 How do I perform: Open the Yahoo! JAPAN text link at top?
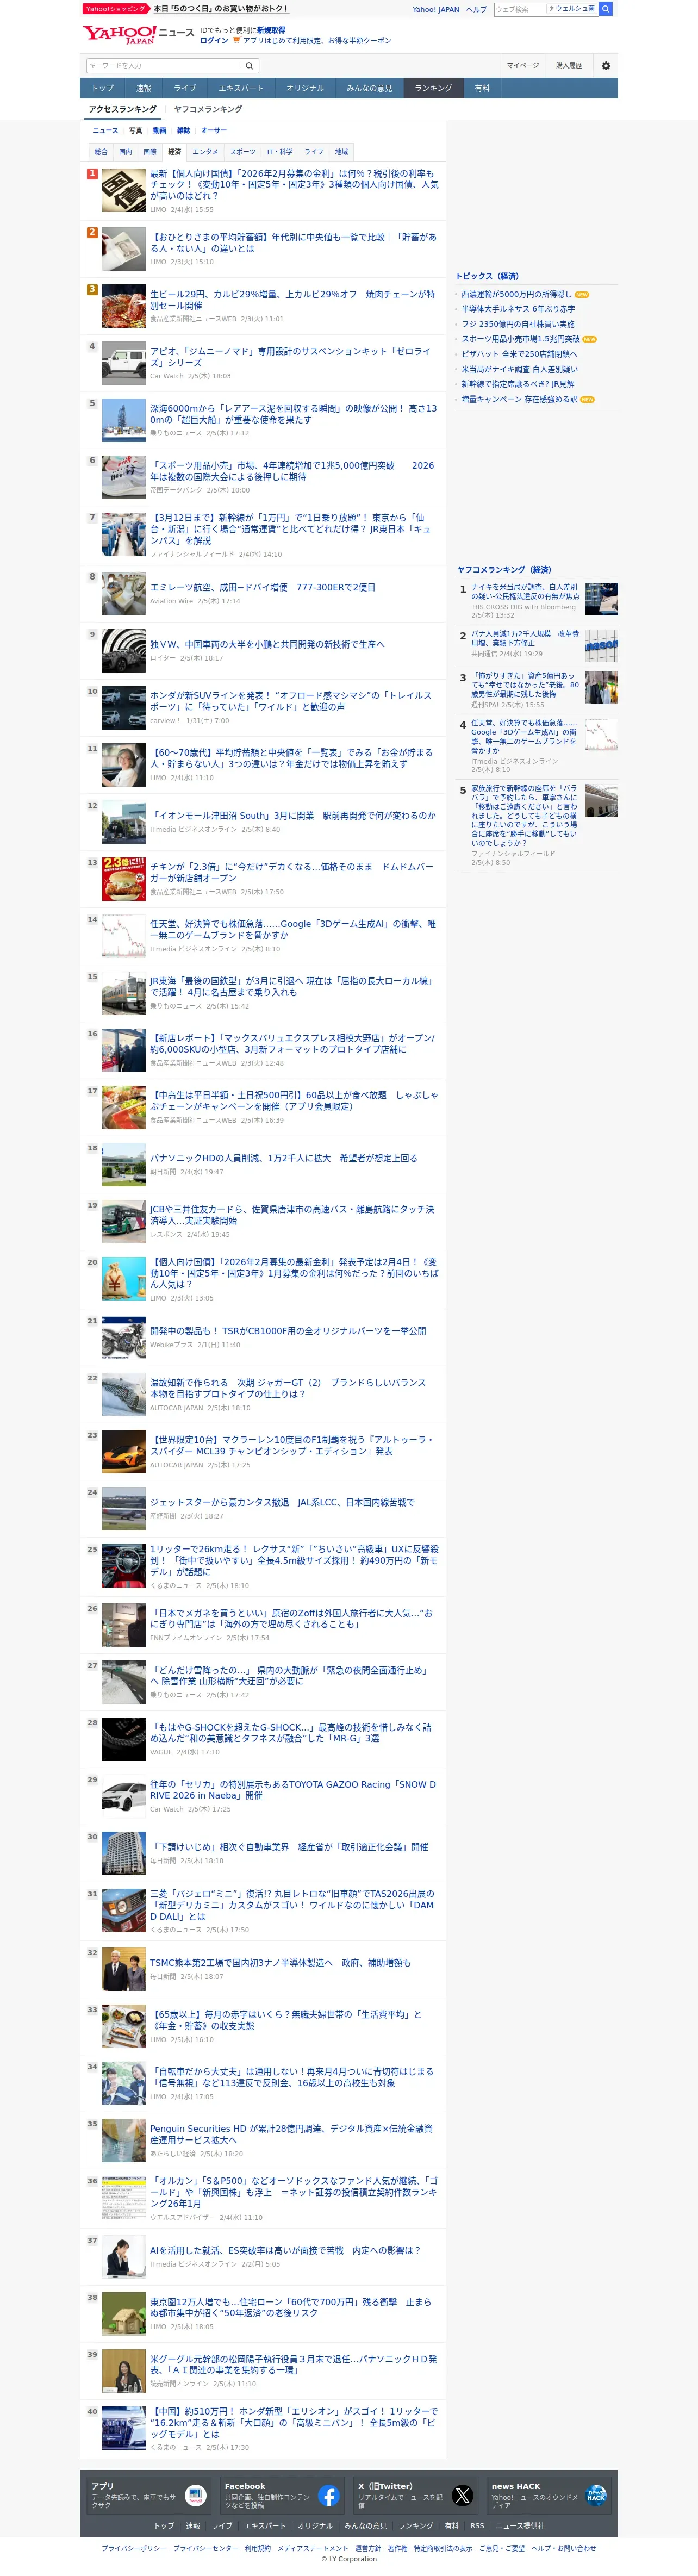(x=436, y=9)
